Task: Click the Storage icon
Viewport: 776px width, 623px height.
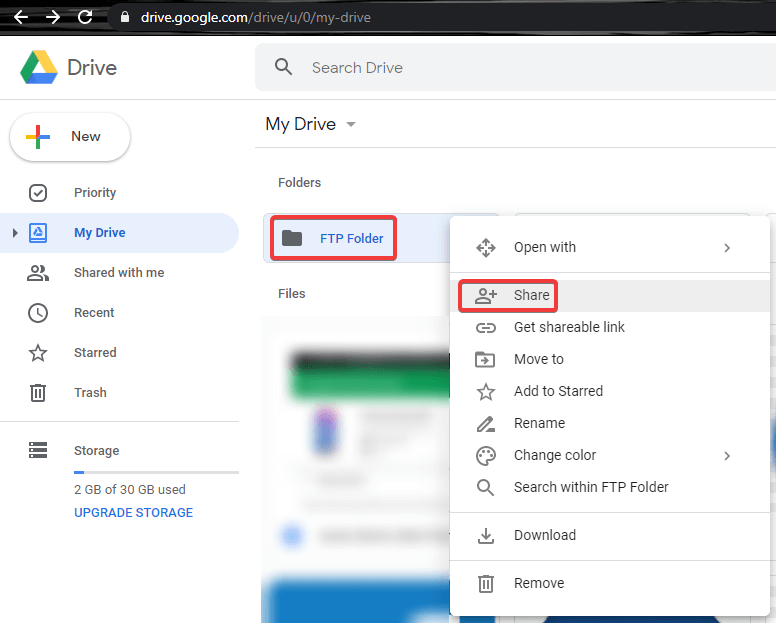Action: (x=38, y=450)
